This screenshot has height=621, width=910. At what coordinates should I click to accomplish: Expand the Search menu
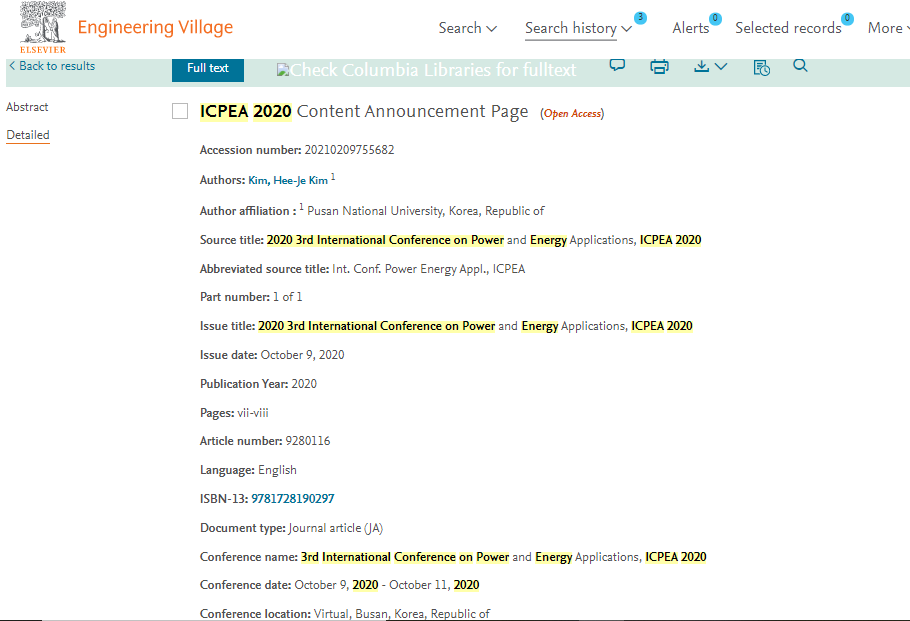[x=467, y=28]
